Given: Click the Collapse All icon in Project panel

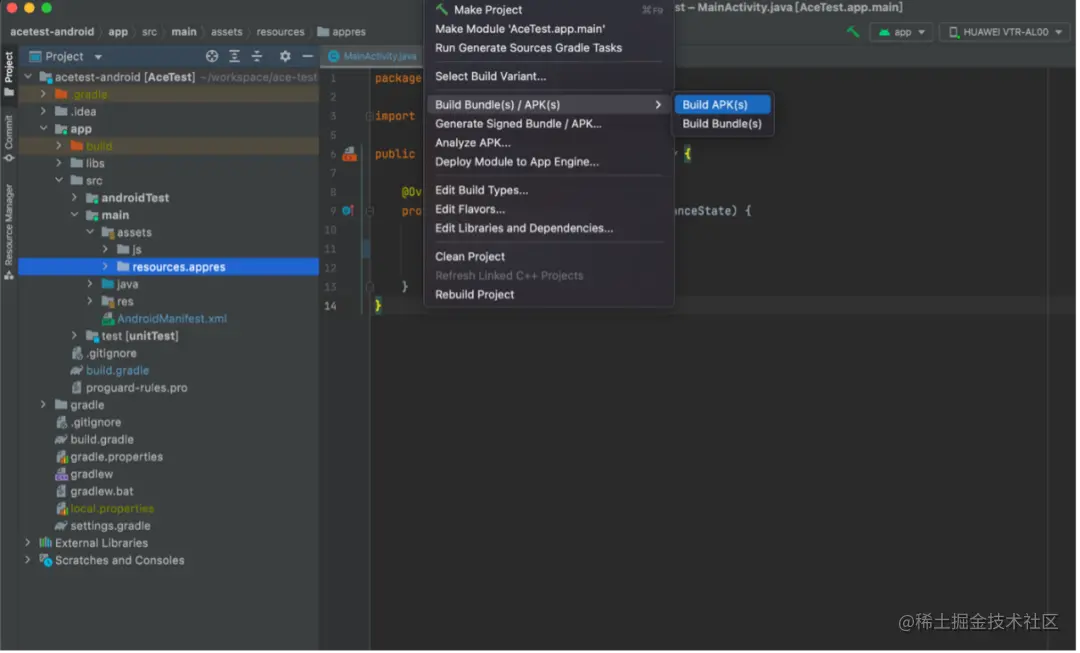Looking at the screenshot, I should click(257, 56).
